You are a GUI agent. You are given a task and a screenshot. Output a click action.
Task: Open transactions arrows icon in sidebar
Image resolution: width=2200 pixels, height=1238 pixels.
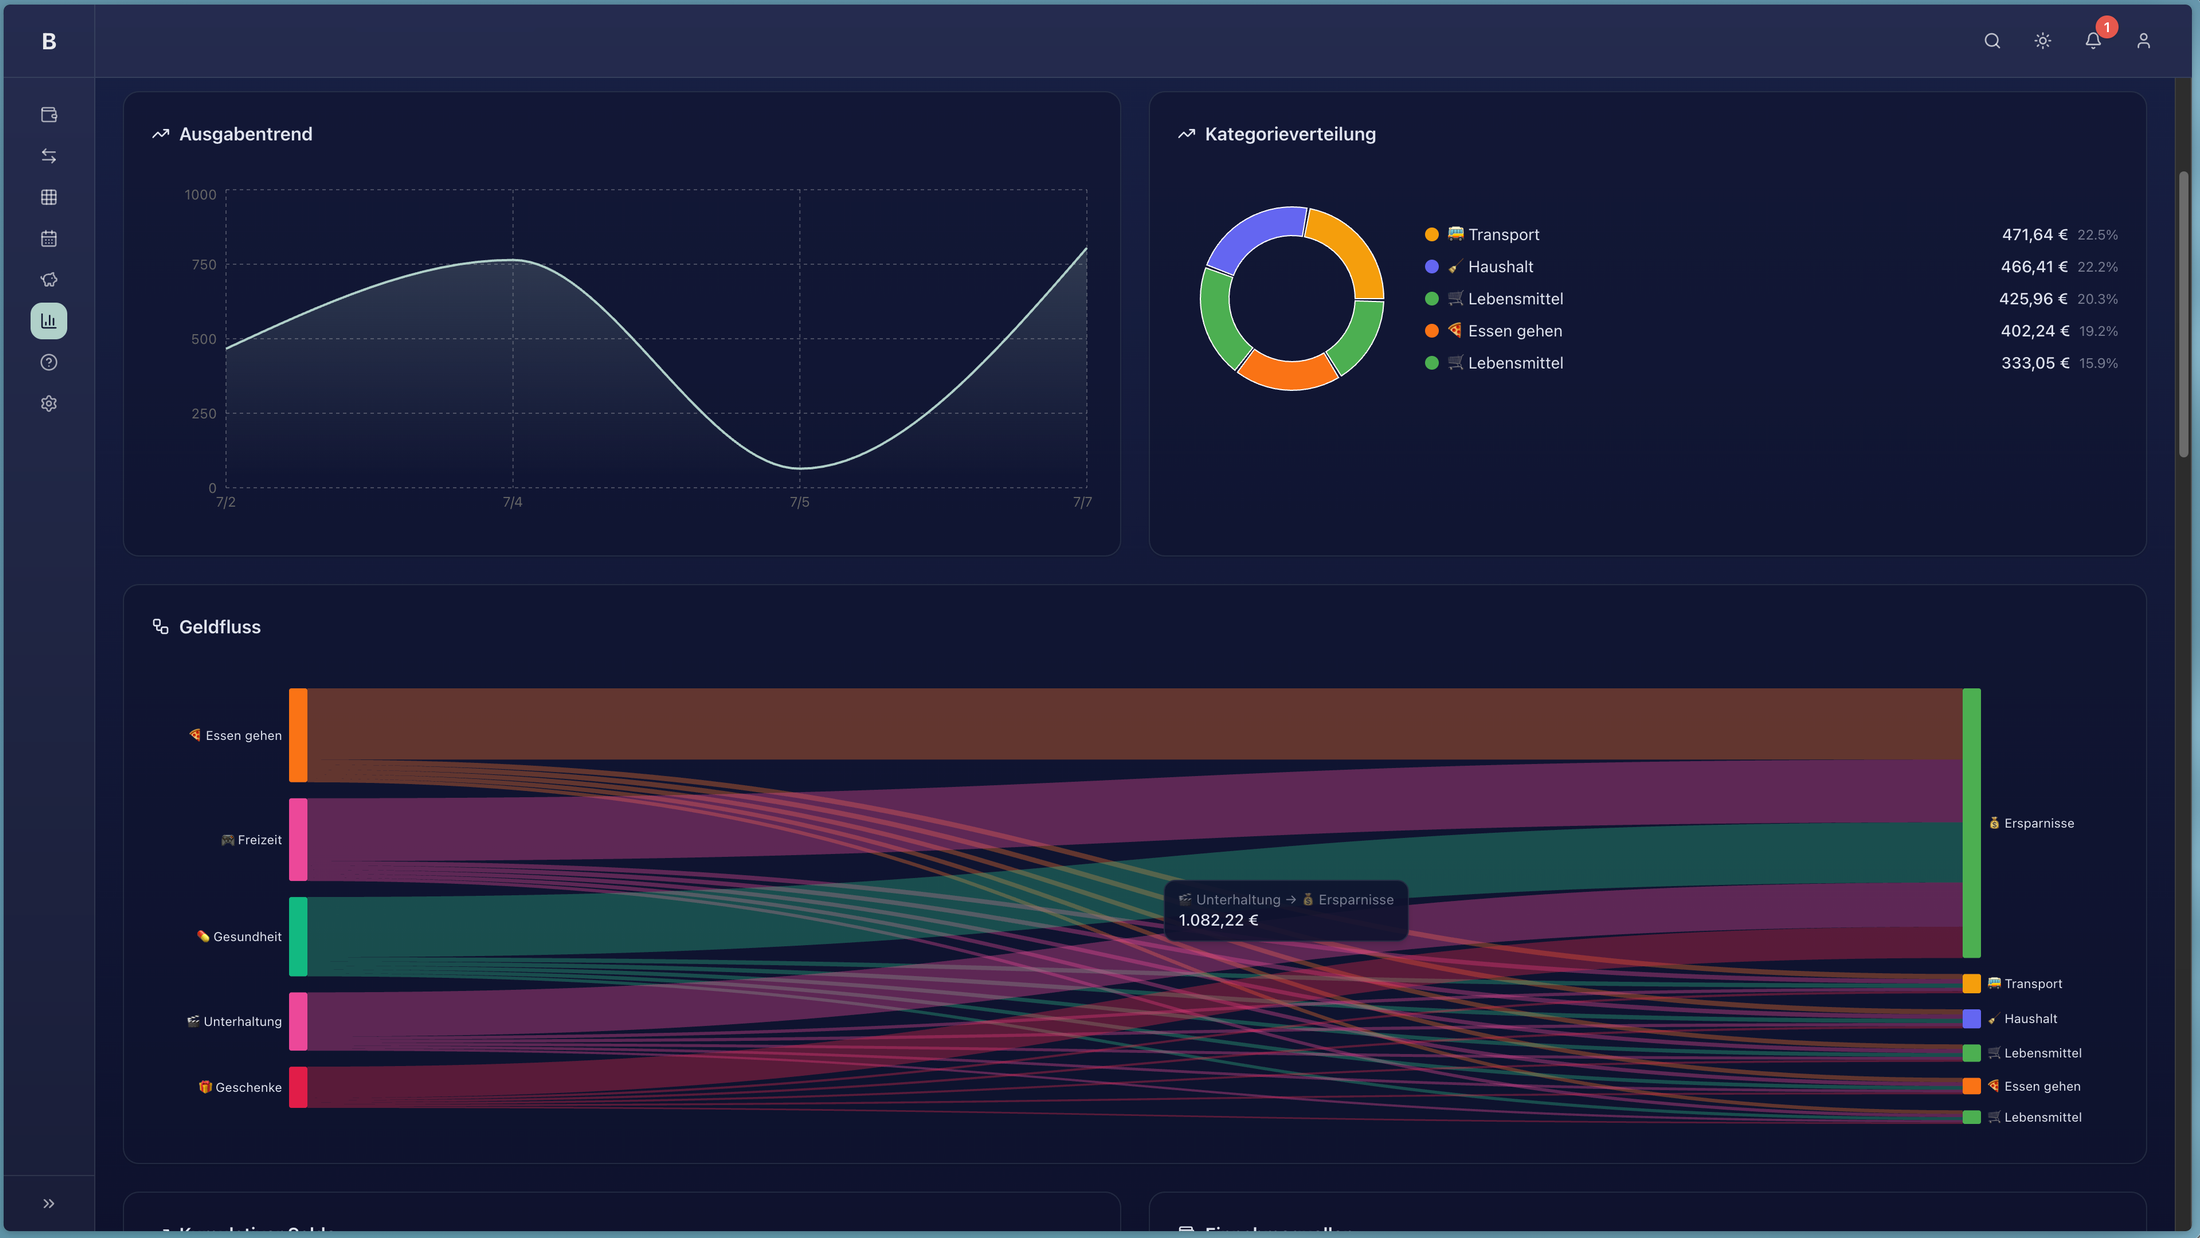[49, 156]
